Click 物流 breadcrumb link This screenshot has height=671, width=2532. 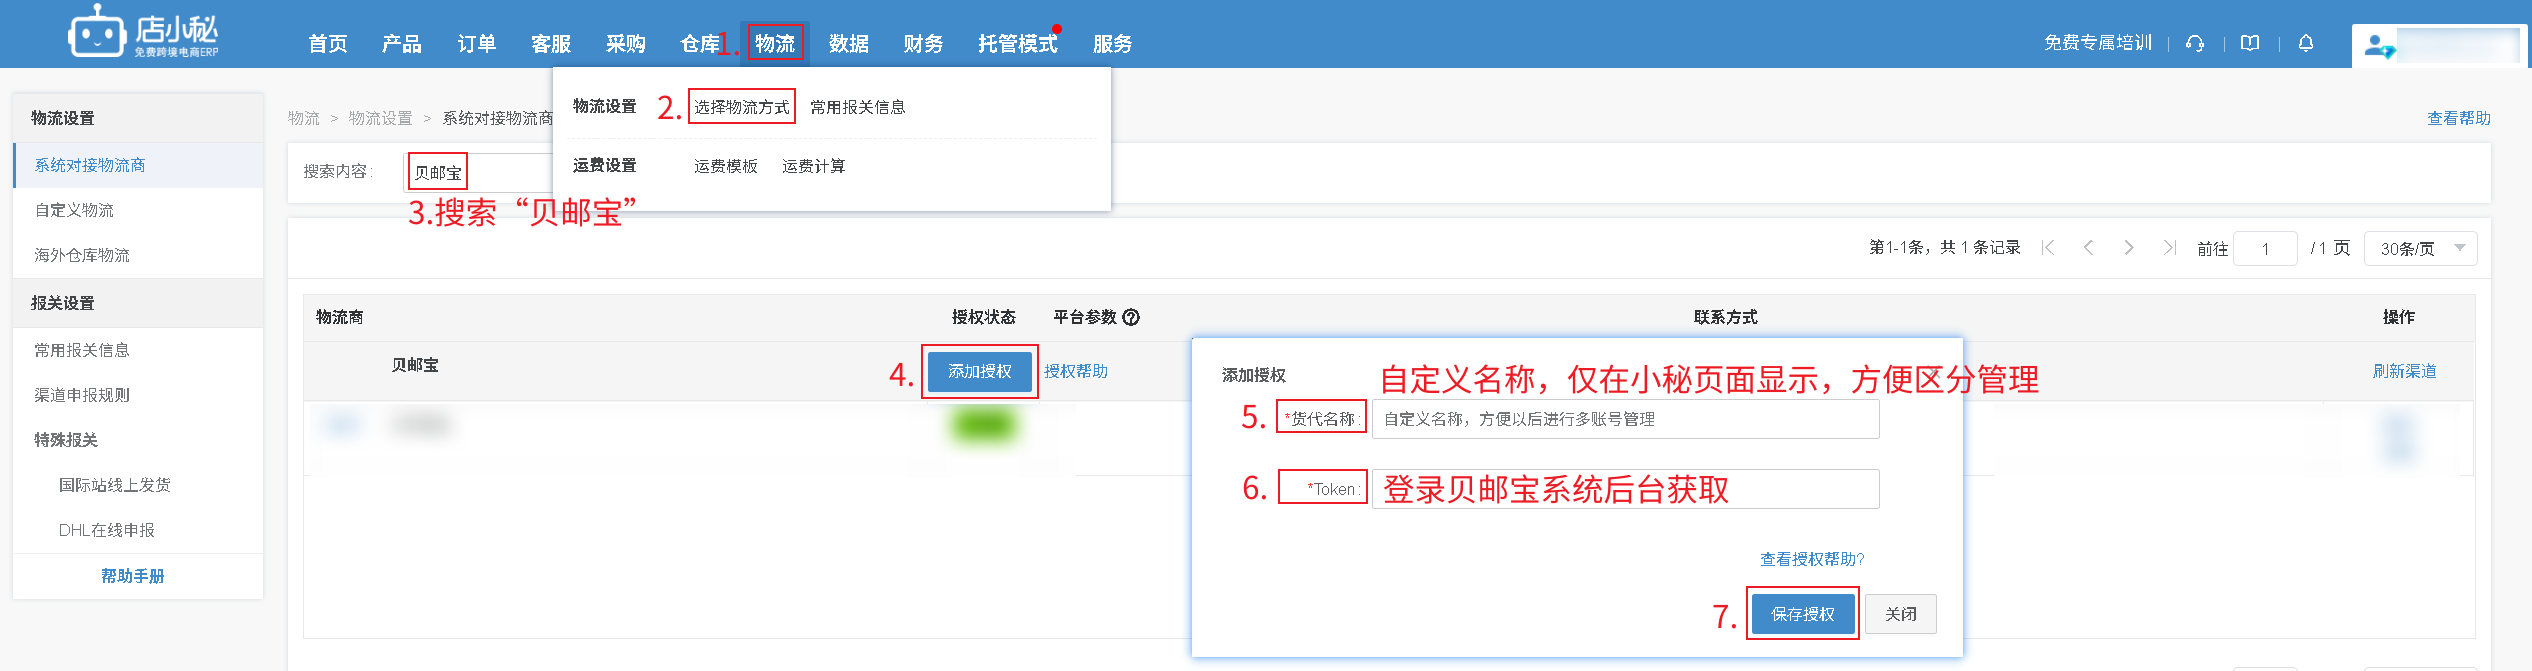(x=304, y=118)
